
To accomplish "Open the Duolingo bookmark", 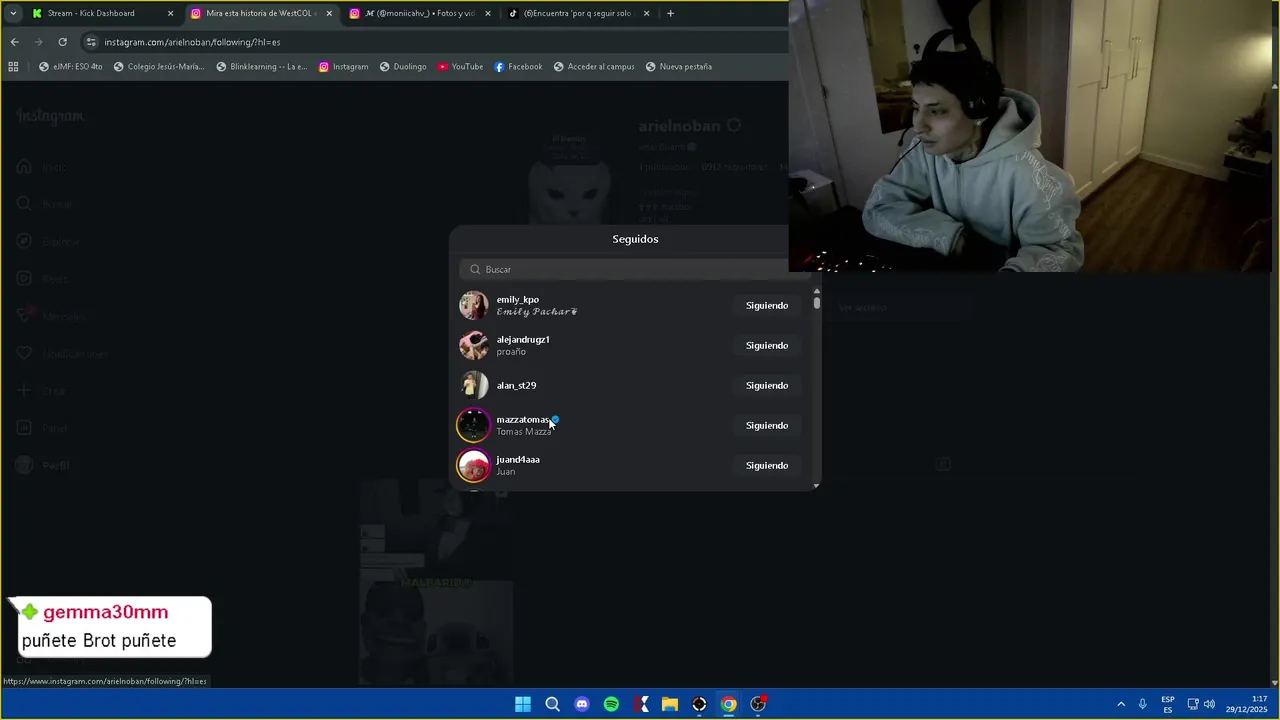I will tap(403, 67).
